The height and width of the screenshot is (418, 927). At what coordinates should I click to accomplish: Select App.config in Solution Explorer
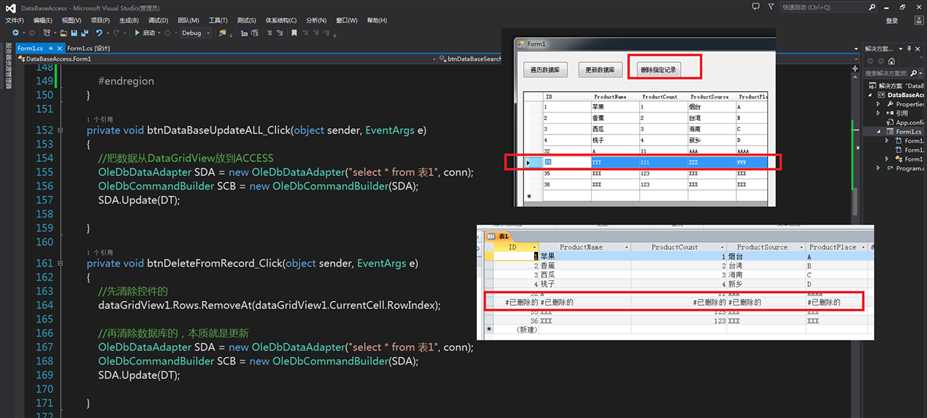908,122
